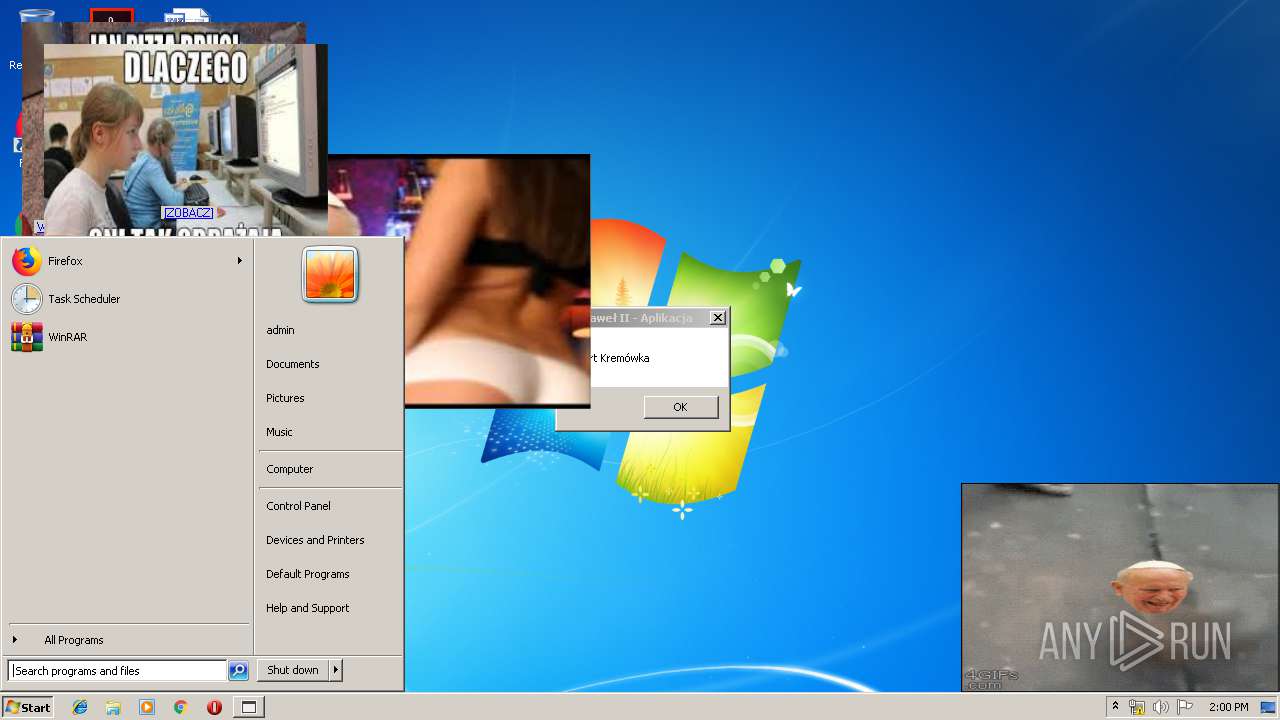Viewport: 1280px width, 720px height.
Task: Click the Start button
Action: tap(28, 707)
